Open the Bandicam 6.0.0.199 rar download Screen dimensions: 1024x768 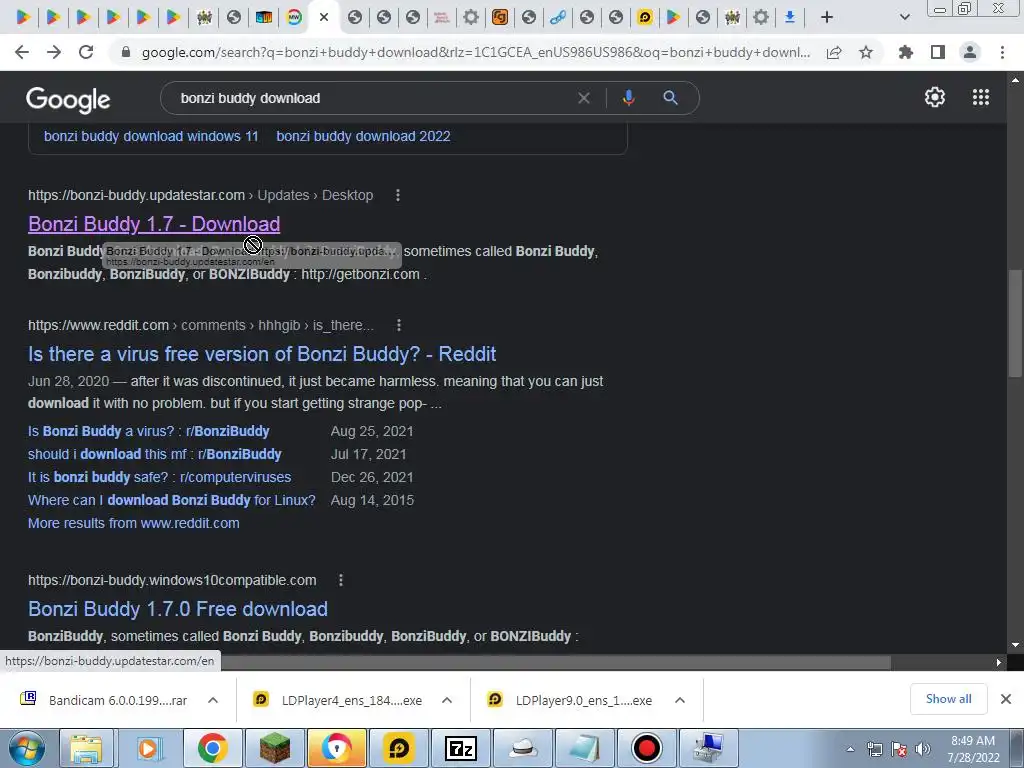tap(118, 700)
